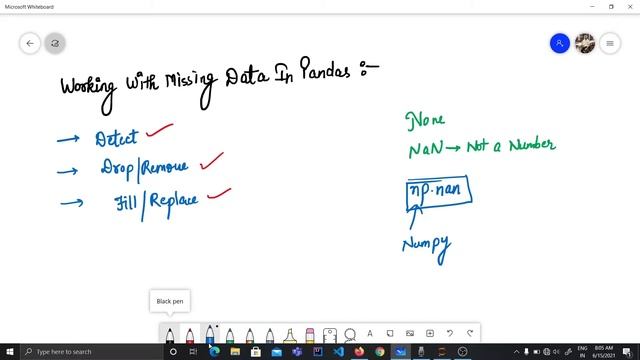The width and height of the screenshot is (640, 360).
Task: Restore down the Whiteboard window
Action: tap(611, 7)
